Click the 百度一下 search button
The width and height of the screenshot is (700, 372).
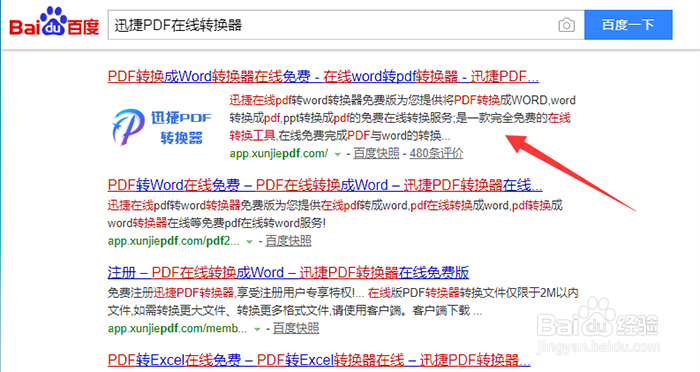point(628,25)
